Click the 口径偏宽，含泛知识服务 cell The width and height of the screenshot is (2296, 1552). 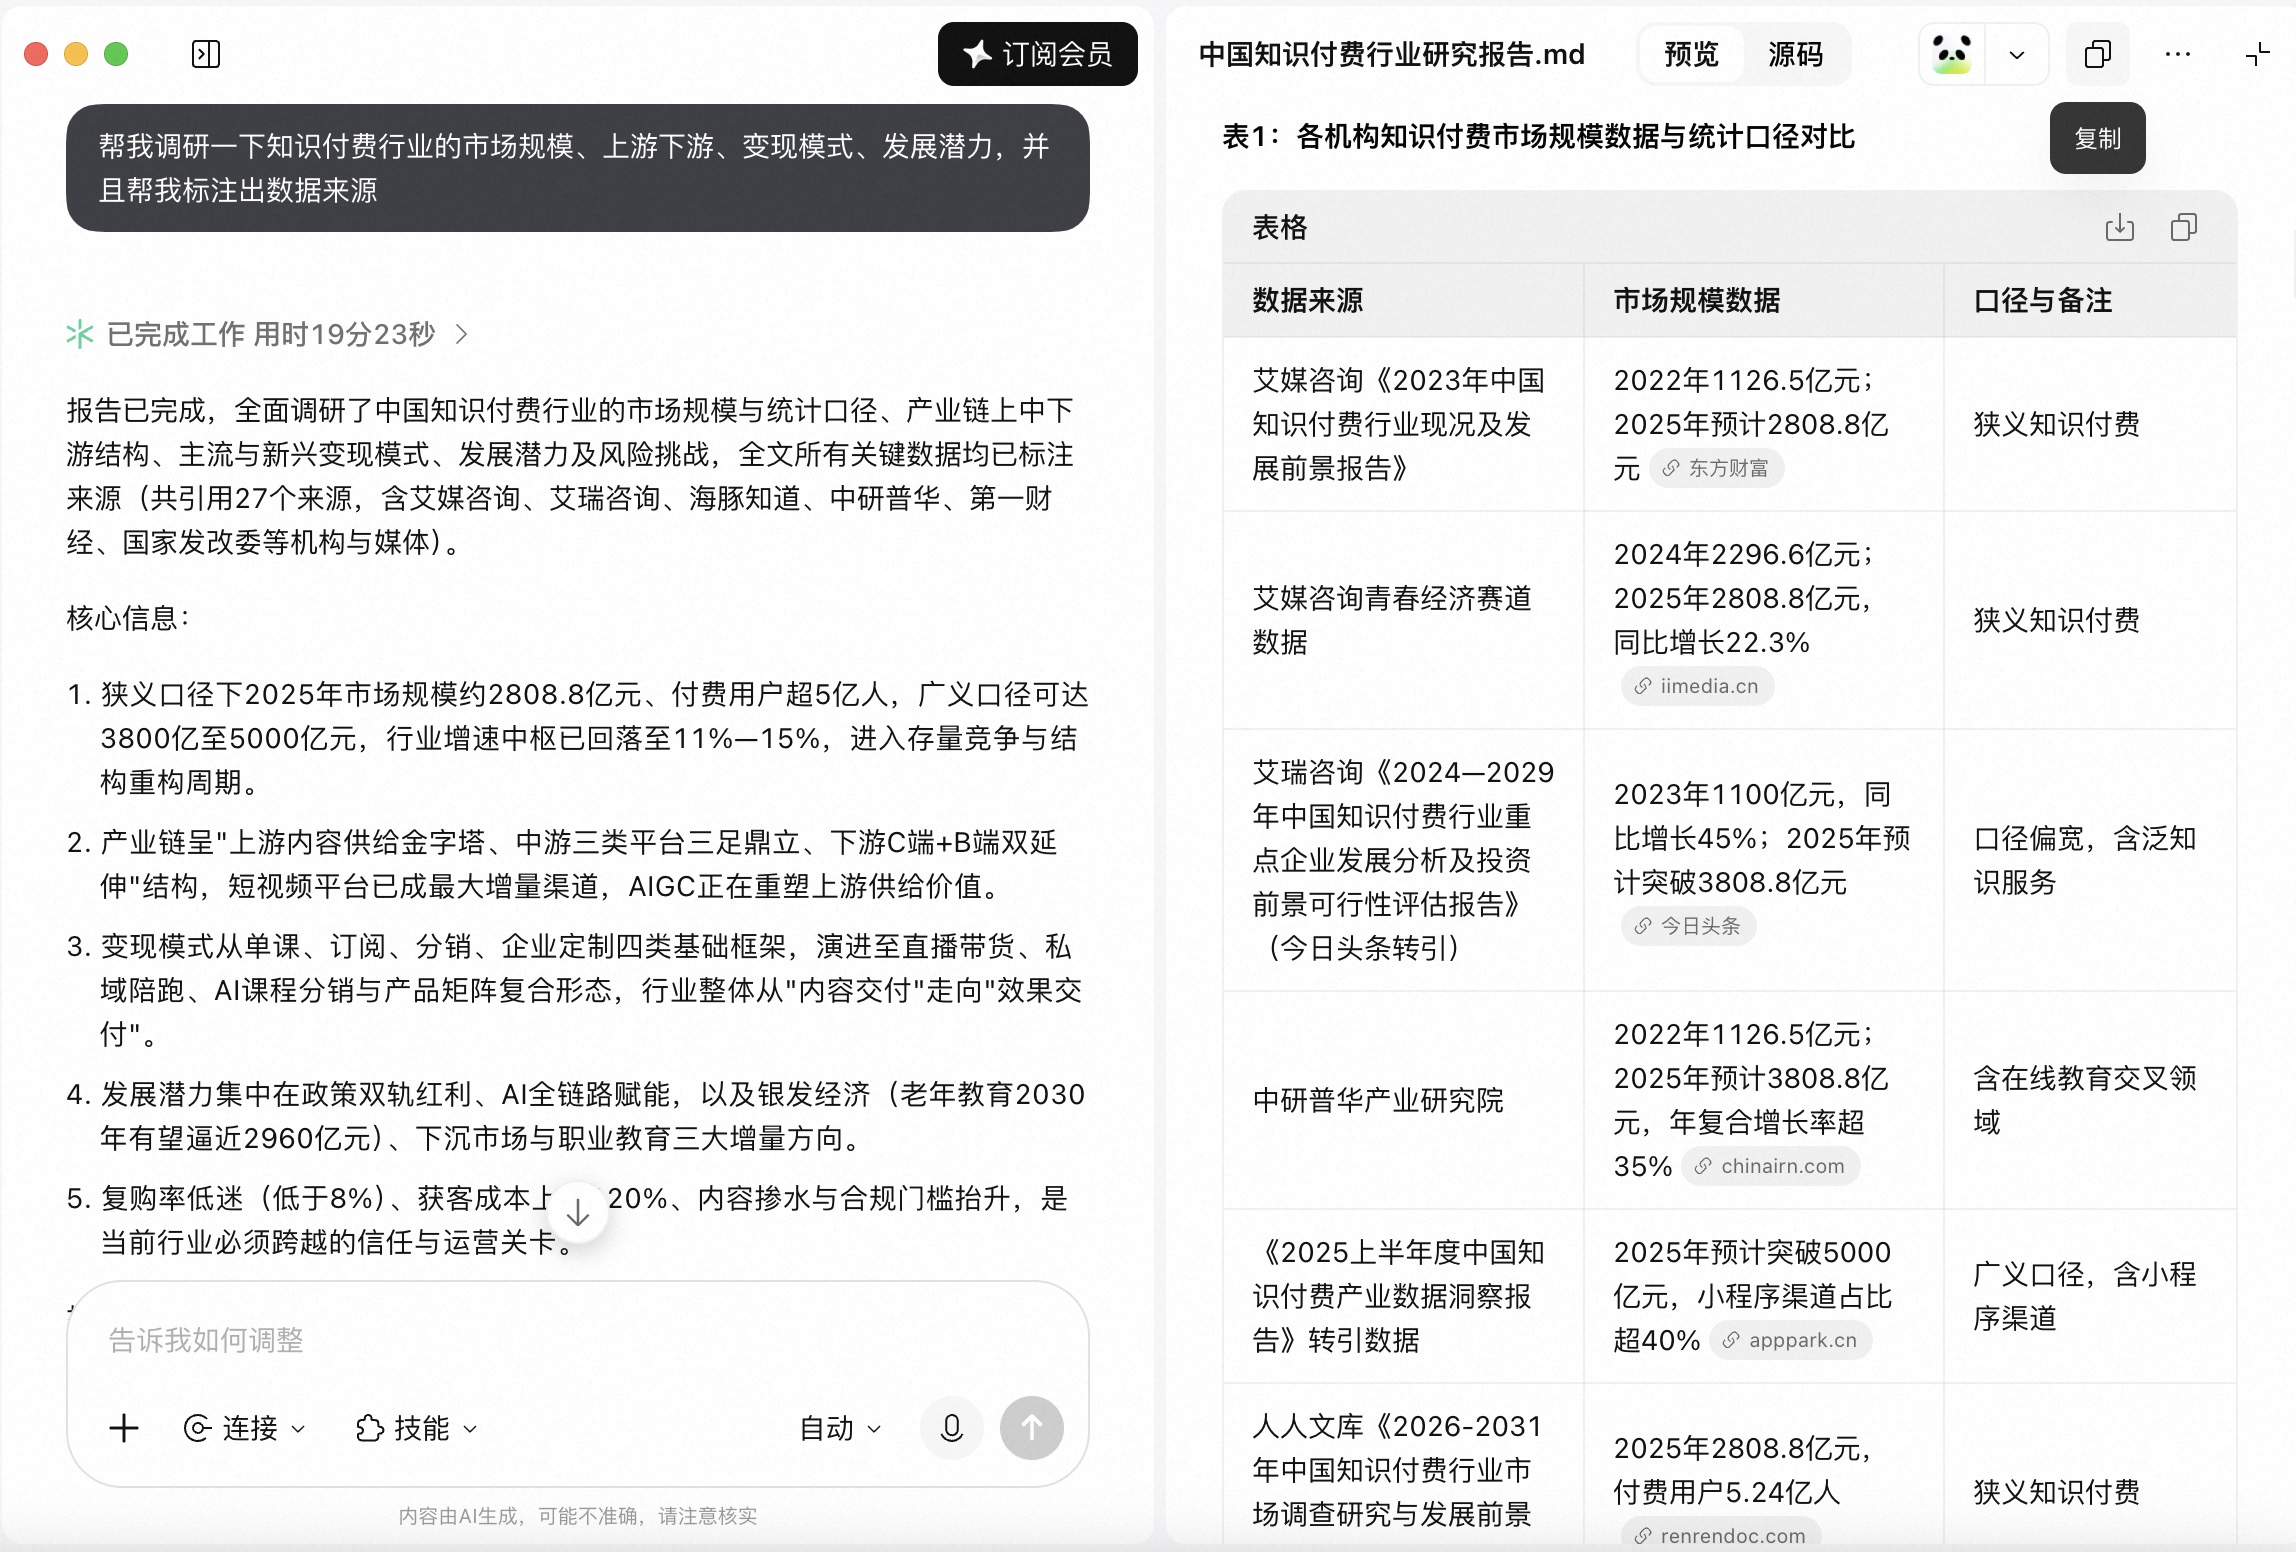(x=2090, y=860)
